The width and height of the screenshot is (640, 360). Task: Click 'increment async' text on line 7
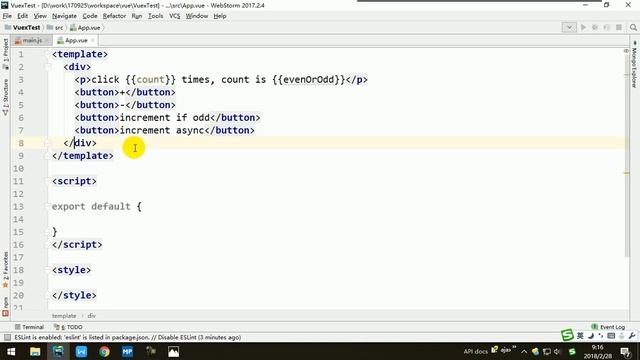point(162,130)
